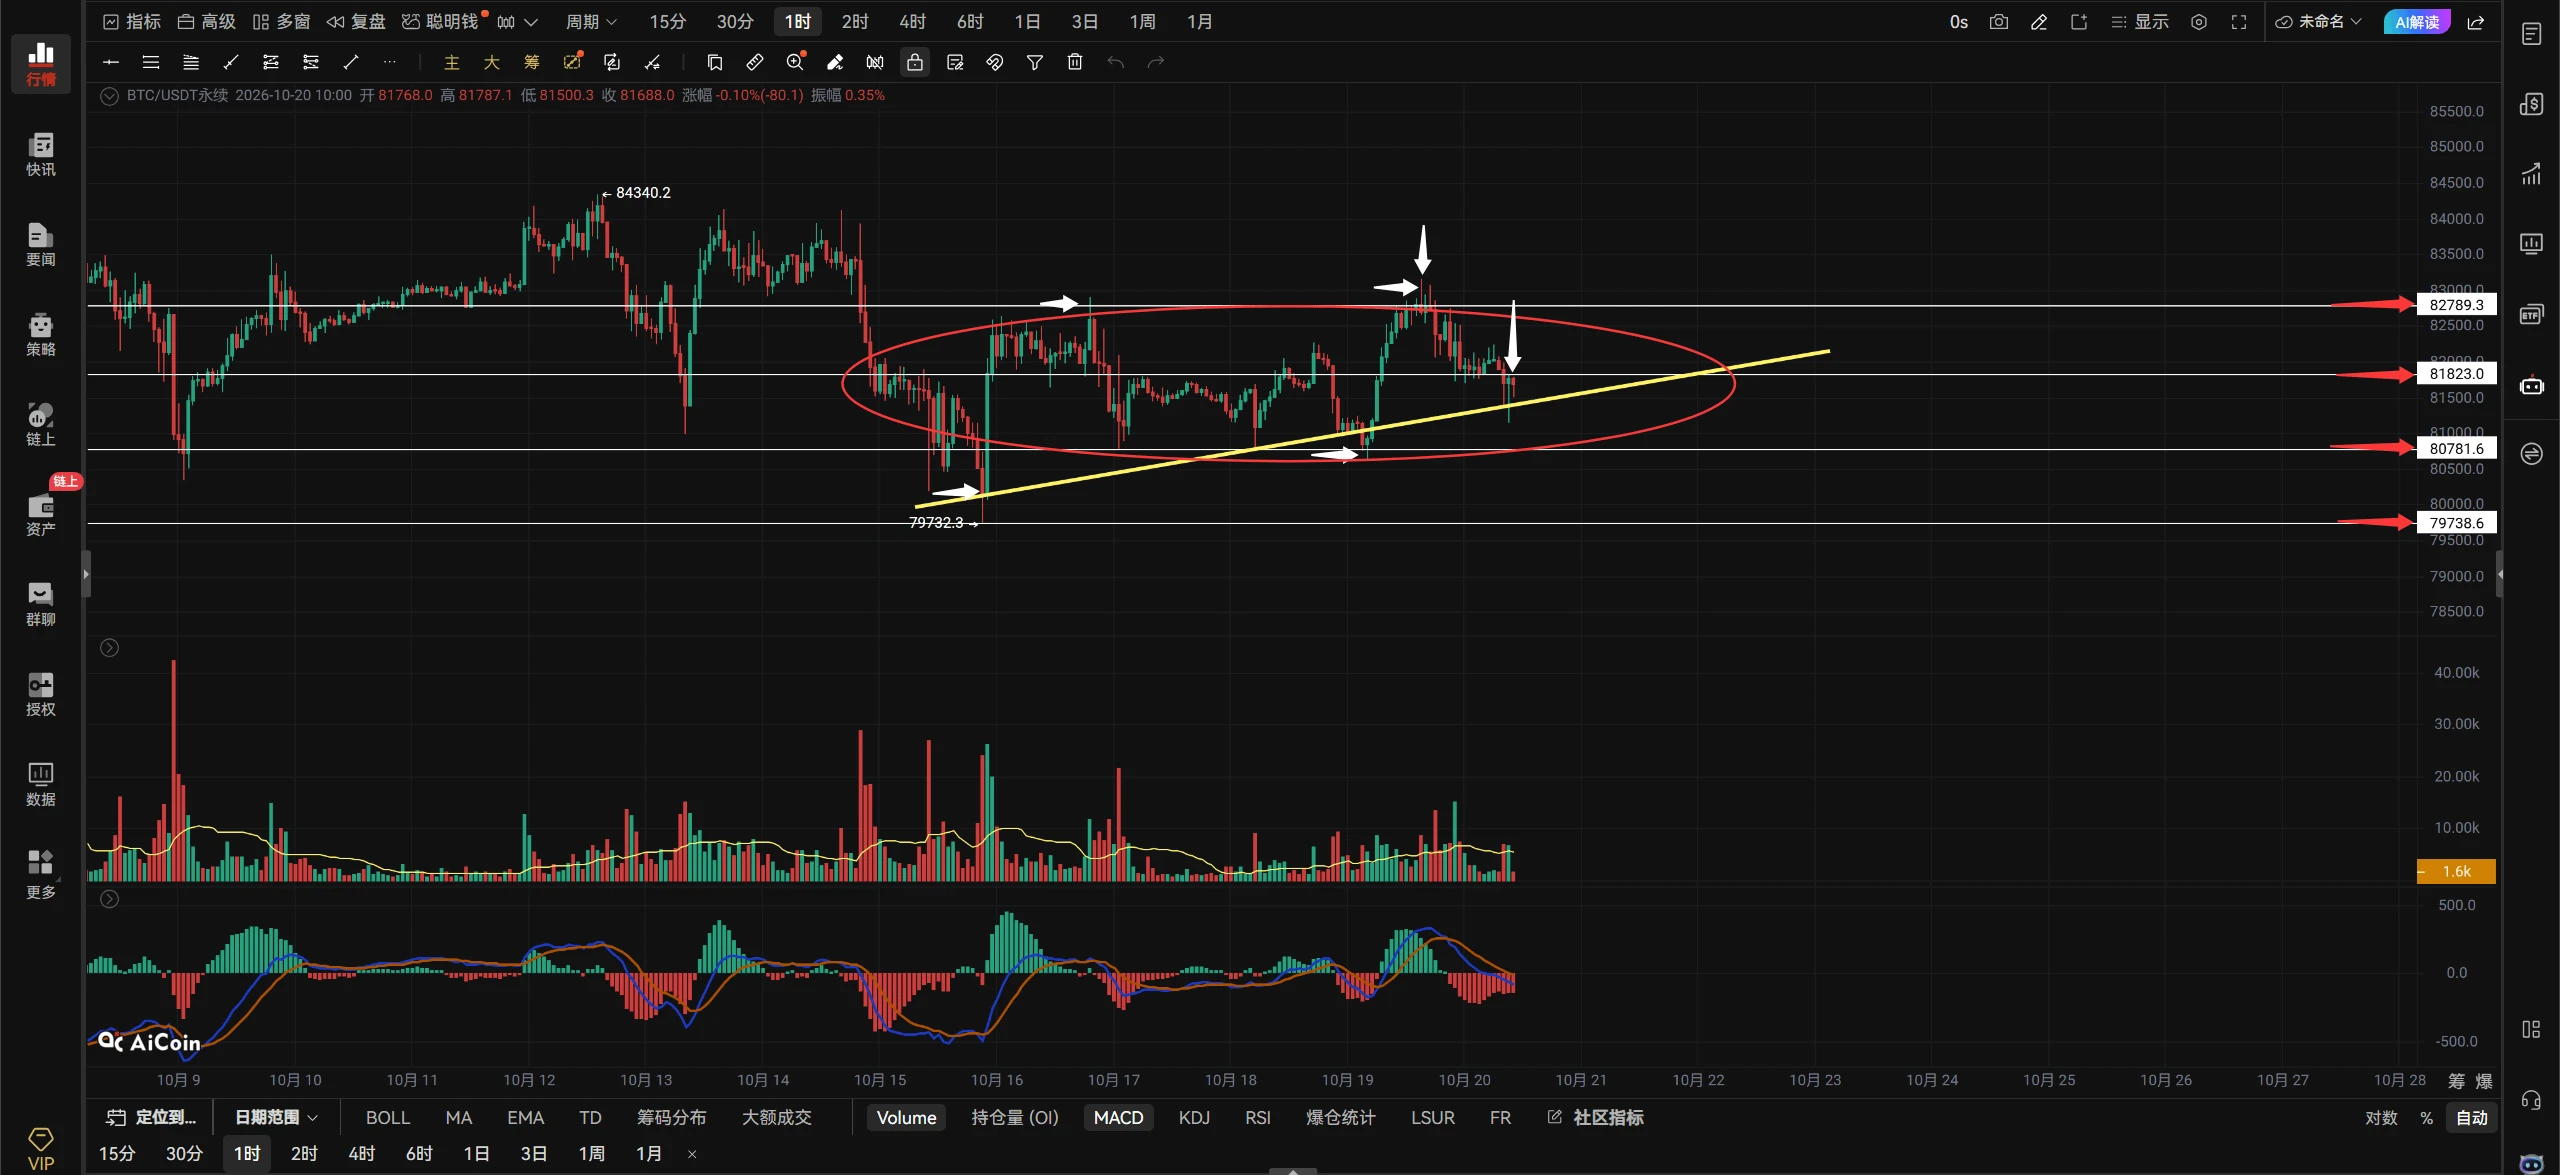Toggle the lock drawings button
This screenshot has height=1175, width=2560.
[915, 62]
